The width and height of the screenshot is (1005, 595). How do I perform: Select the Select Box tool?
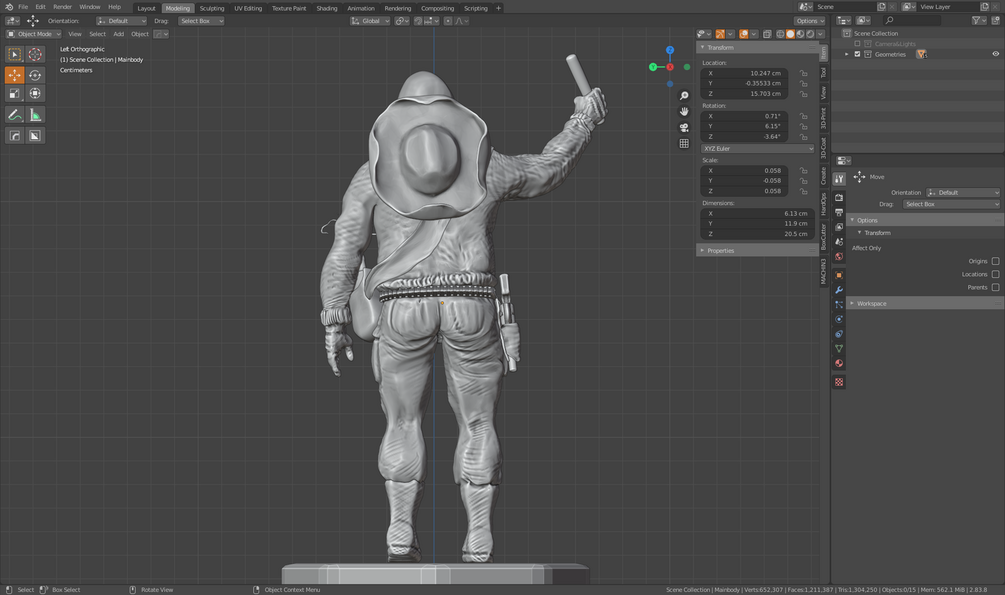(14, 54)
